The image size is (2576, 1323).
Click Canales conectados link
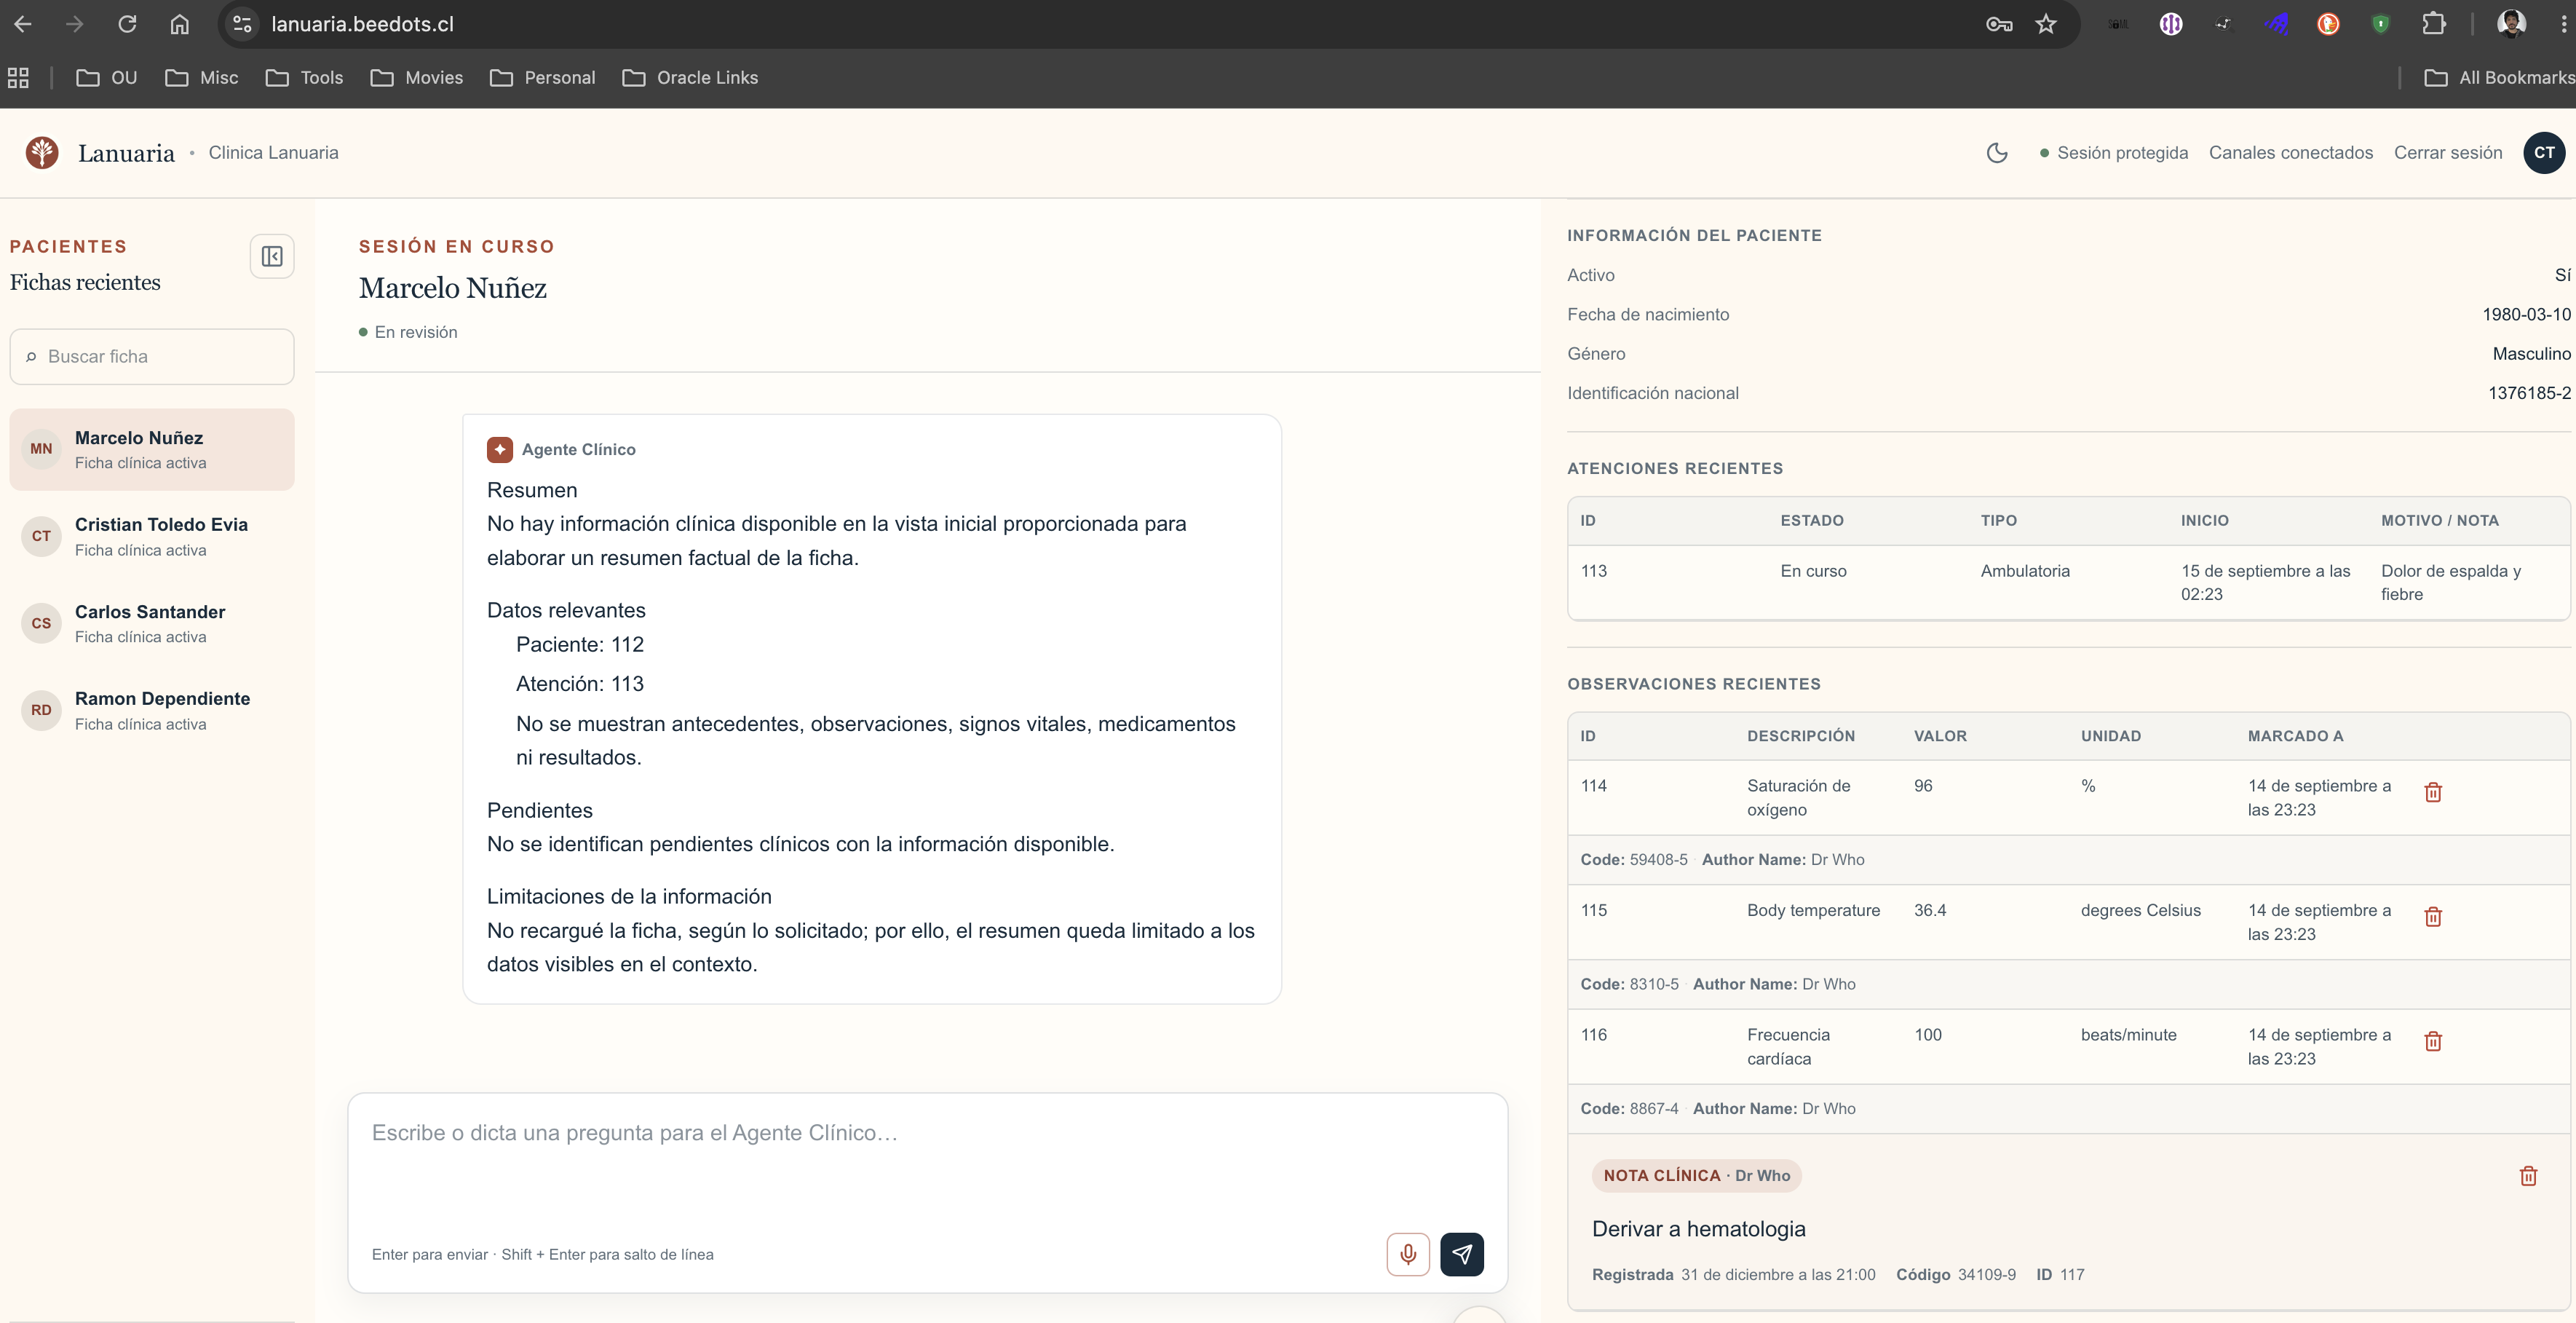[x=2290, y=153]
